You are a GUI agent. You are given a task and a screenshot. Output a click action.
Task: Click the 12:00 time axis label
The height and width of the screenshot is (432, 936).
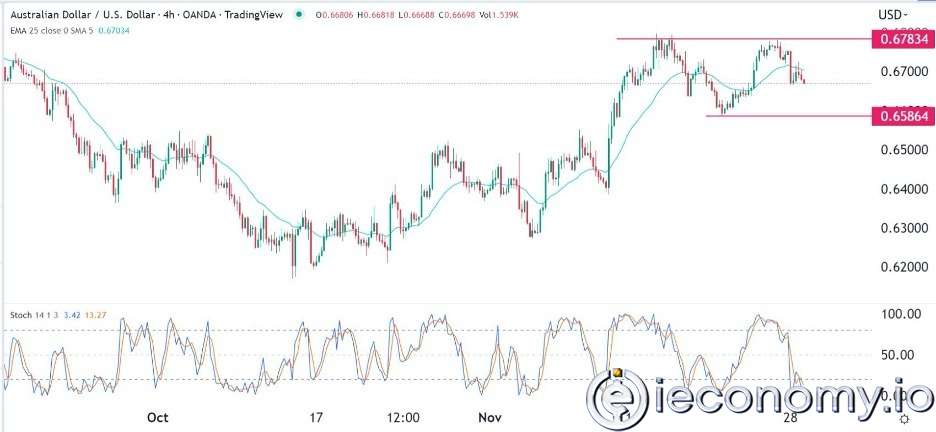click(x=403, y=417)
